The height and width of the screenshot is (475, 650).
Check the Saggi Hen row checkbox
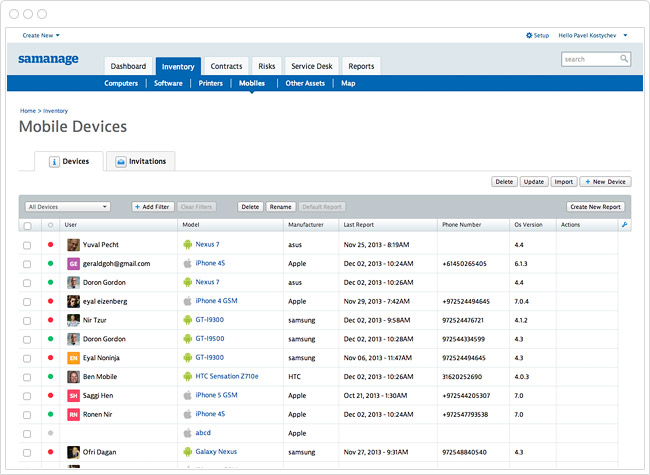[27, 396]
